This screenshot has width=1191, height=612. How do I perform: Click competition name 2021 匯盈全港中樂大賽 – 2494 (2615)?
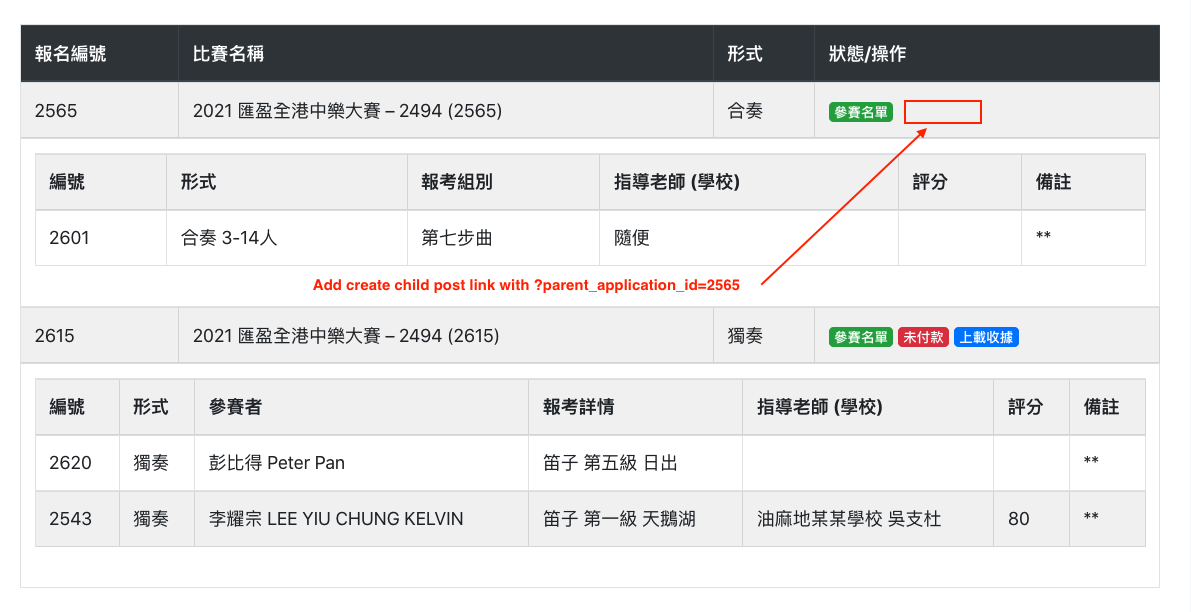[346, 336]
